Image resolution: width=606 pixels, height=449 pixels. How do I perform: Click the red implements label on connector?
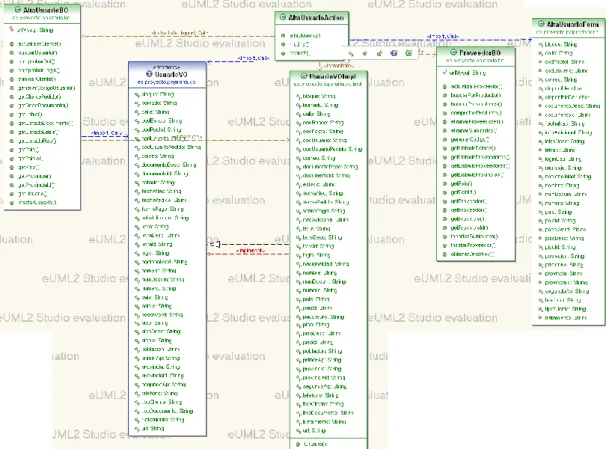click(251, 251)
